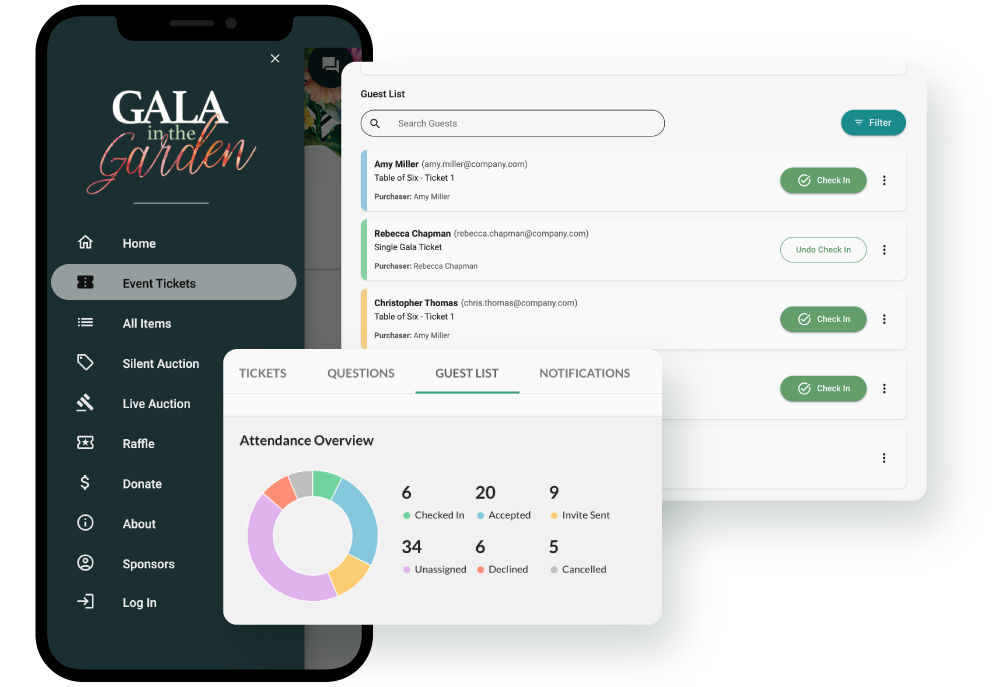This screenshot has height=687, width=1001.
Task: Open the chat bubbles icon
Action: pos(330,64)
